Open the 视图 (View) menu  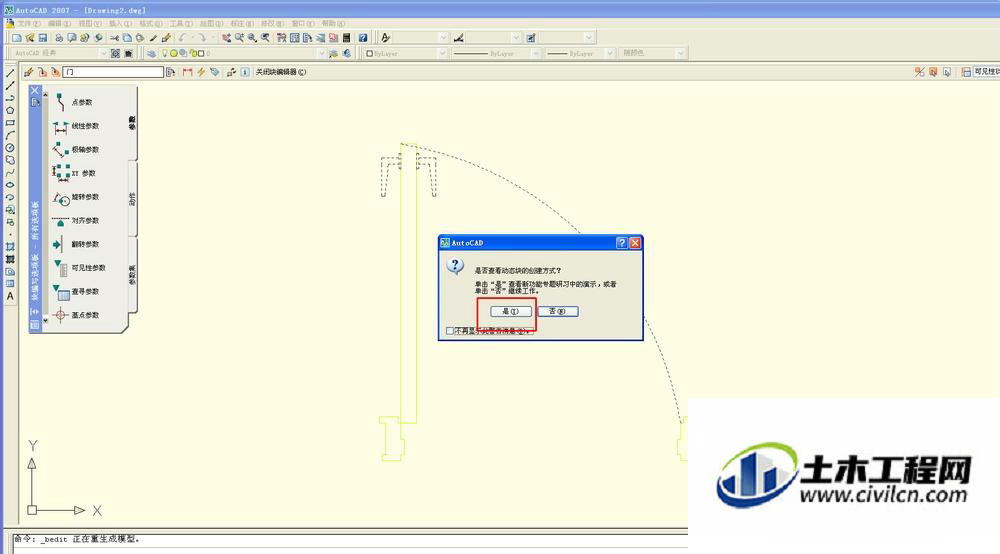[89, 24]
